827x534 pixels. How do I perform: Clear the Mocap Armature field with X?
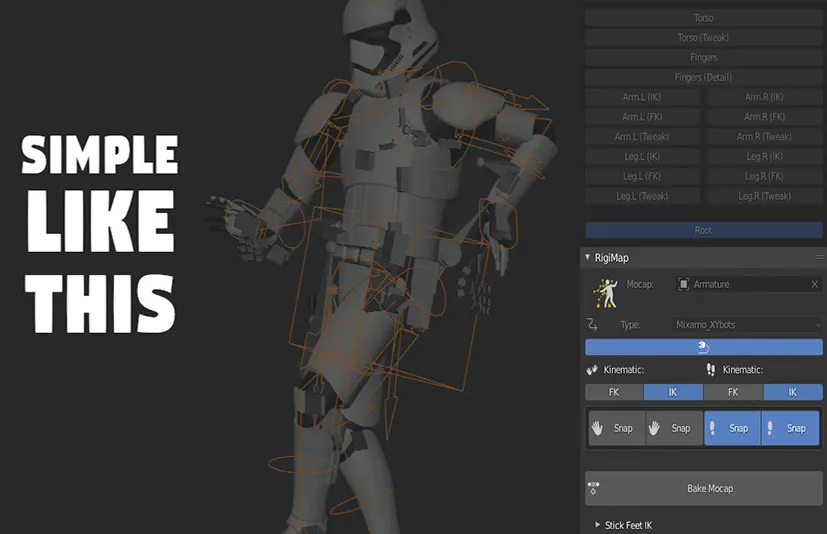coord(814,284)
